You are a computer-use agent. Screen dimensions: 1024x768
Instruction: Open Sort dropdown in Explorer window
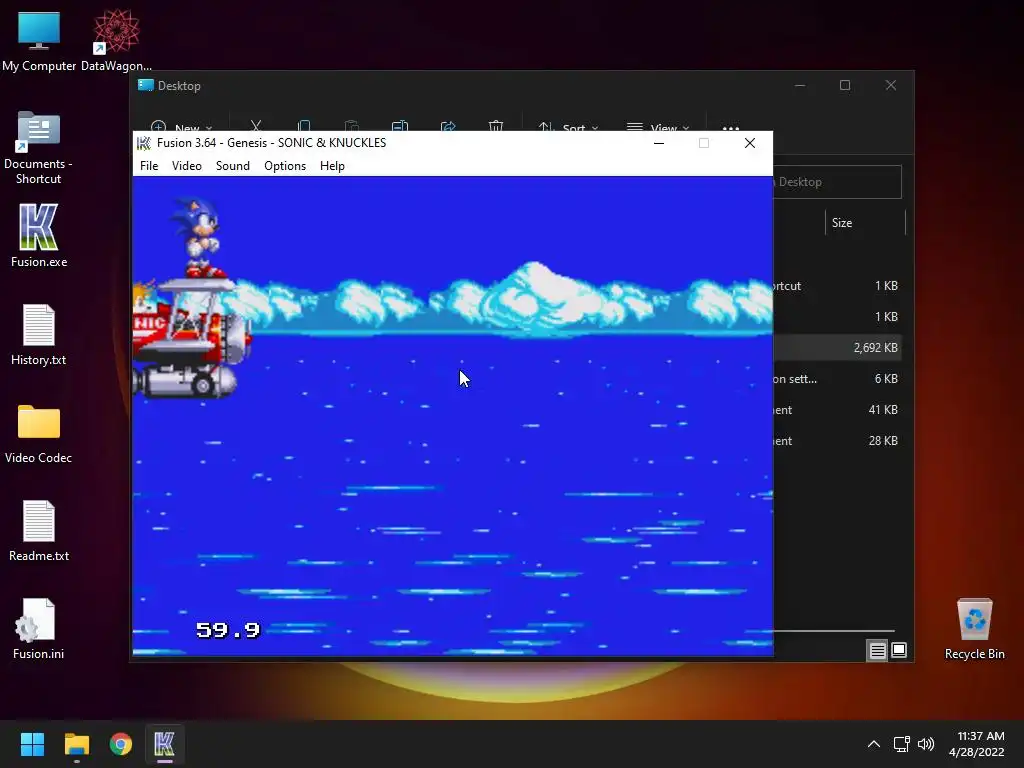coord(568,127)
